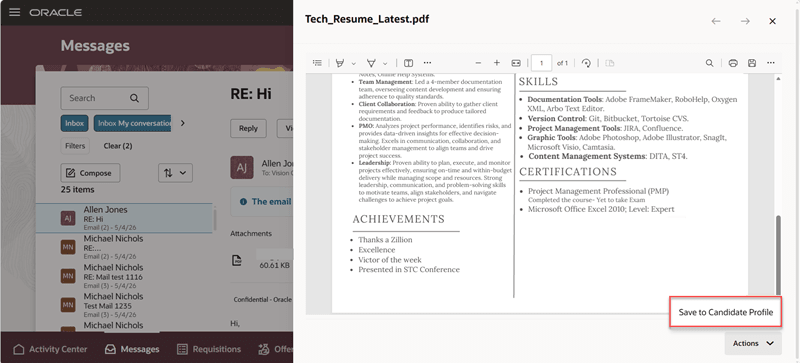The image size is (800, 363).
Task: Expand the highlighter options arrow
Action: pyautogui.click(x=354, y=63)
